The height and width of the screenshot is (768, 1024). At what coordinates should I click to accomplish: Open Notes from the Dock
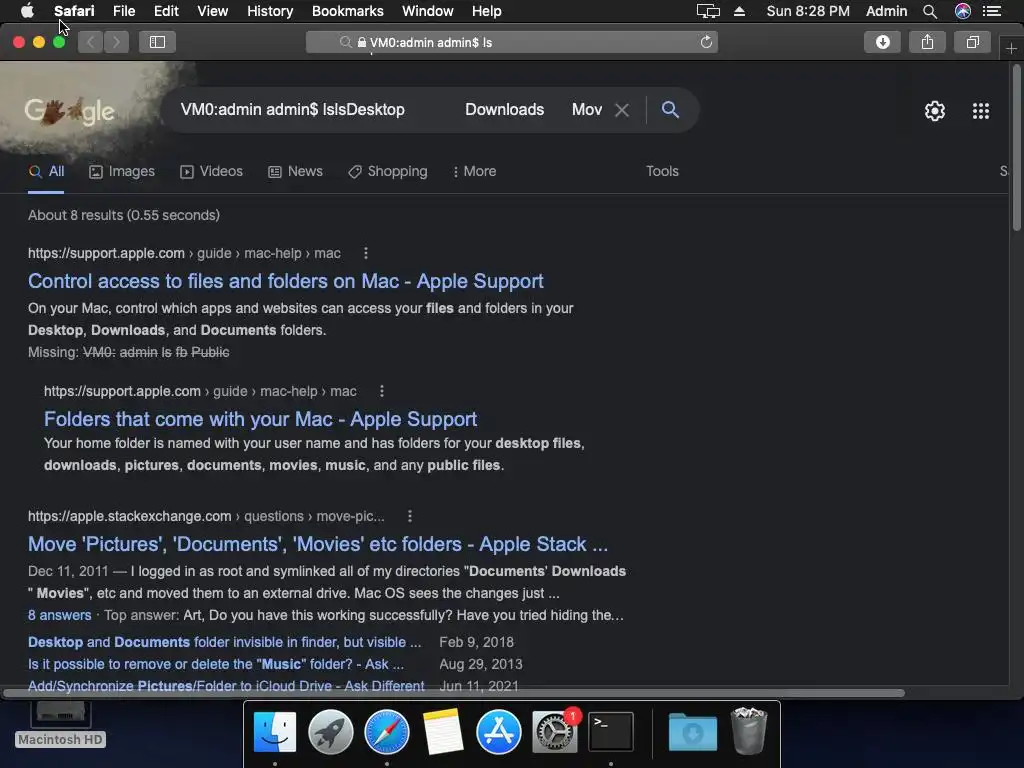[x=443, y=731]
